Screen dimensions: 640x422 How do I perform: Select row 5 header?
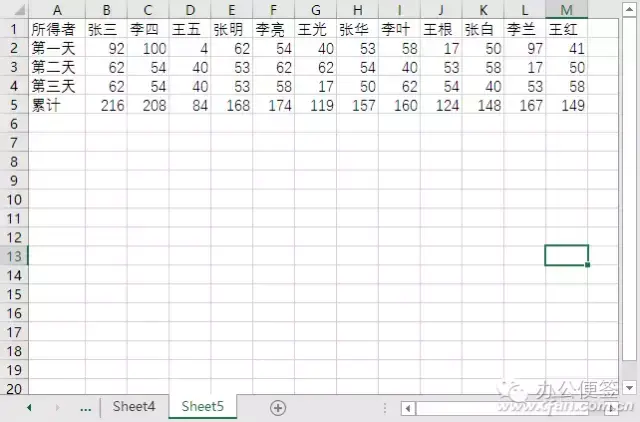(14, 105)
